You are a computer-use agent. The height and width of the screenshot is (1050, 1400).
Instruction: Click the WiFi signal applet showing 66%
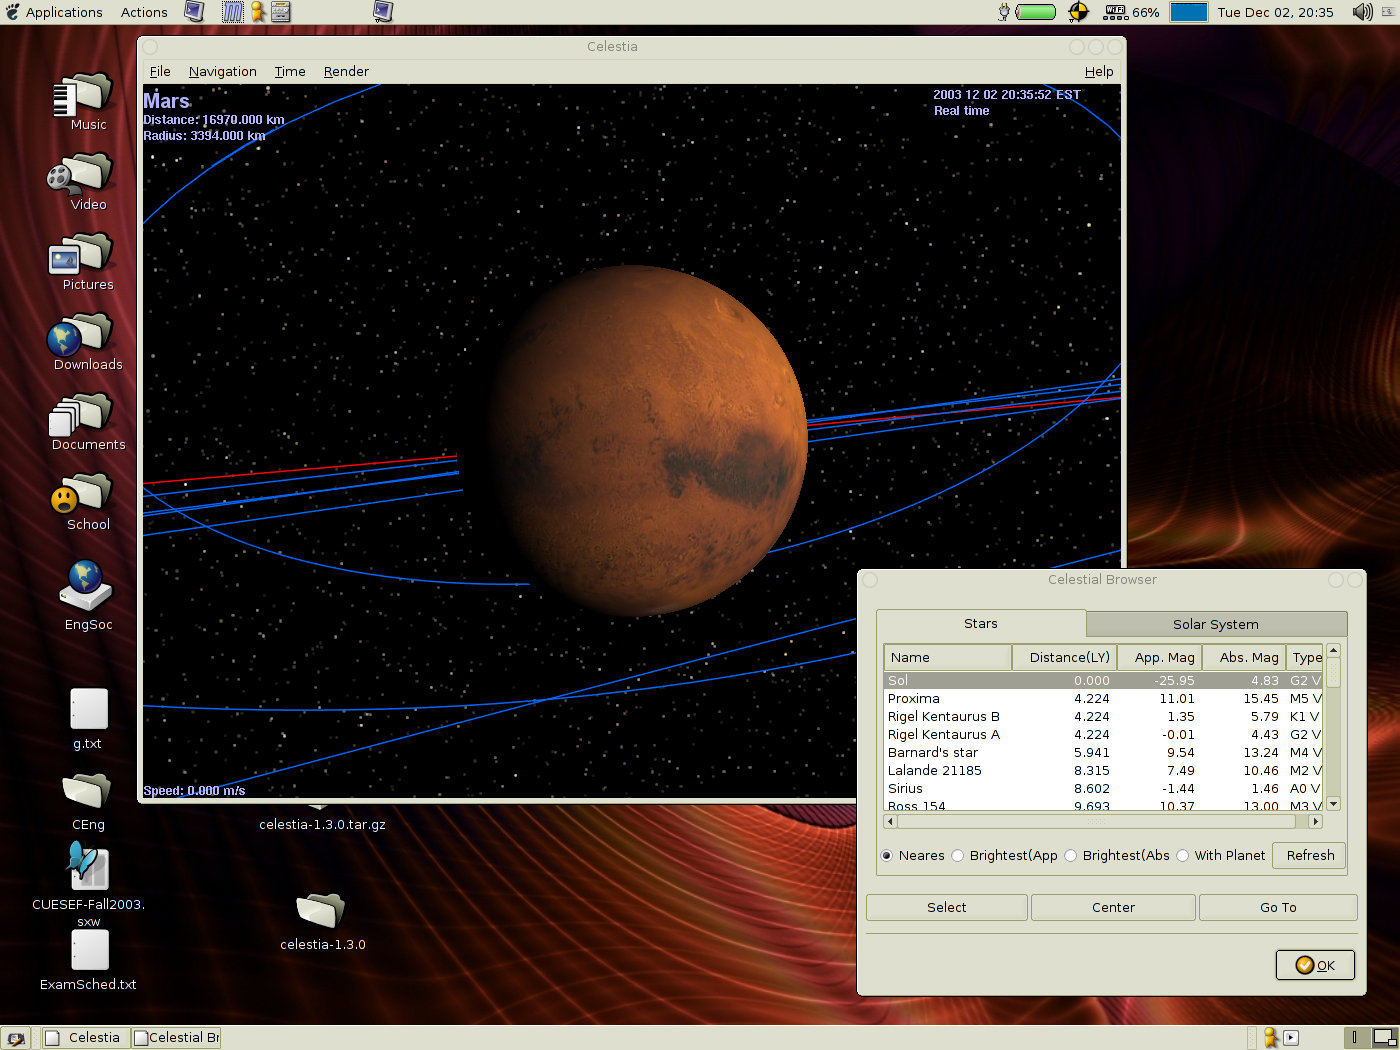click(x=1131, y=12)
